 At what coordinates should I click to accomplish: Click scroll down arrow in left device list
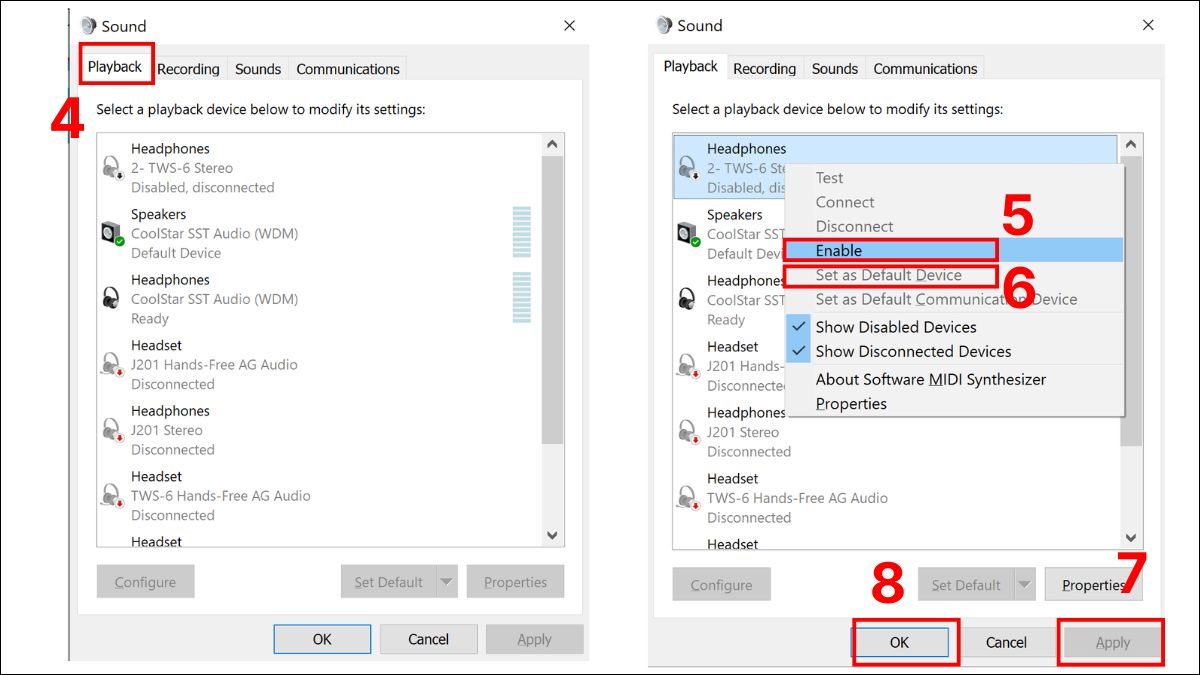pos(552,535)
